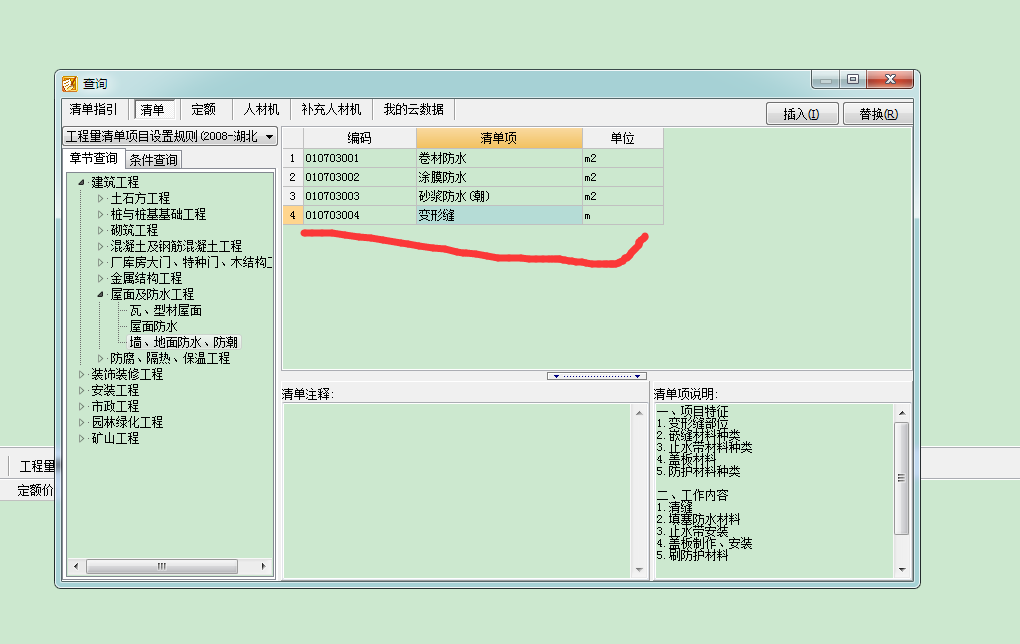This screenshot has height=644, width=1020.
Task: Switch to the 清单指引 tab
Action: click(94, 109)
